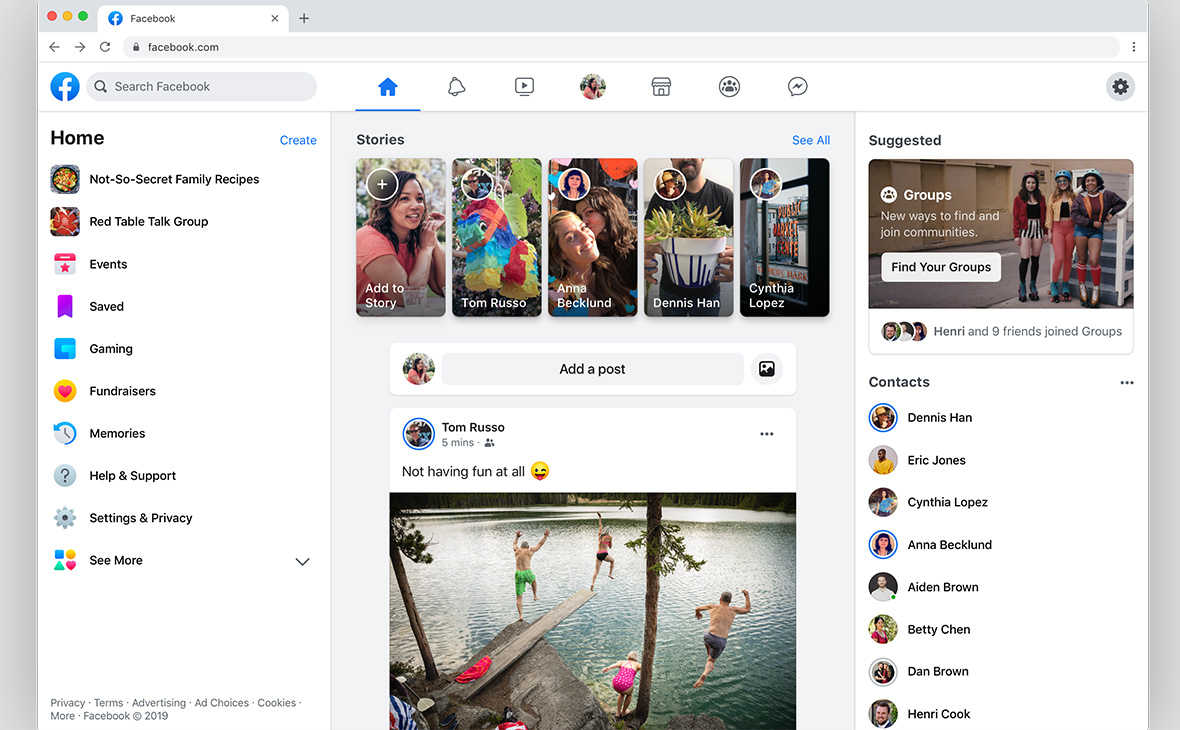Screen dimensions: 1180x730
Task: Open chat with Eric Jones in Contacts
Action: (936, 460)
